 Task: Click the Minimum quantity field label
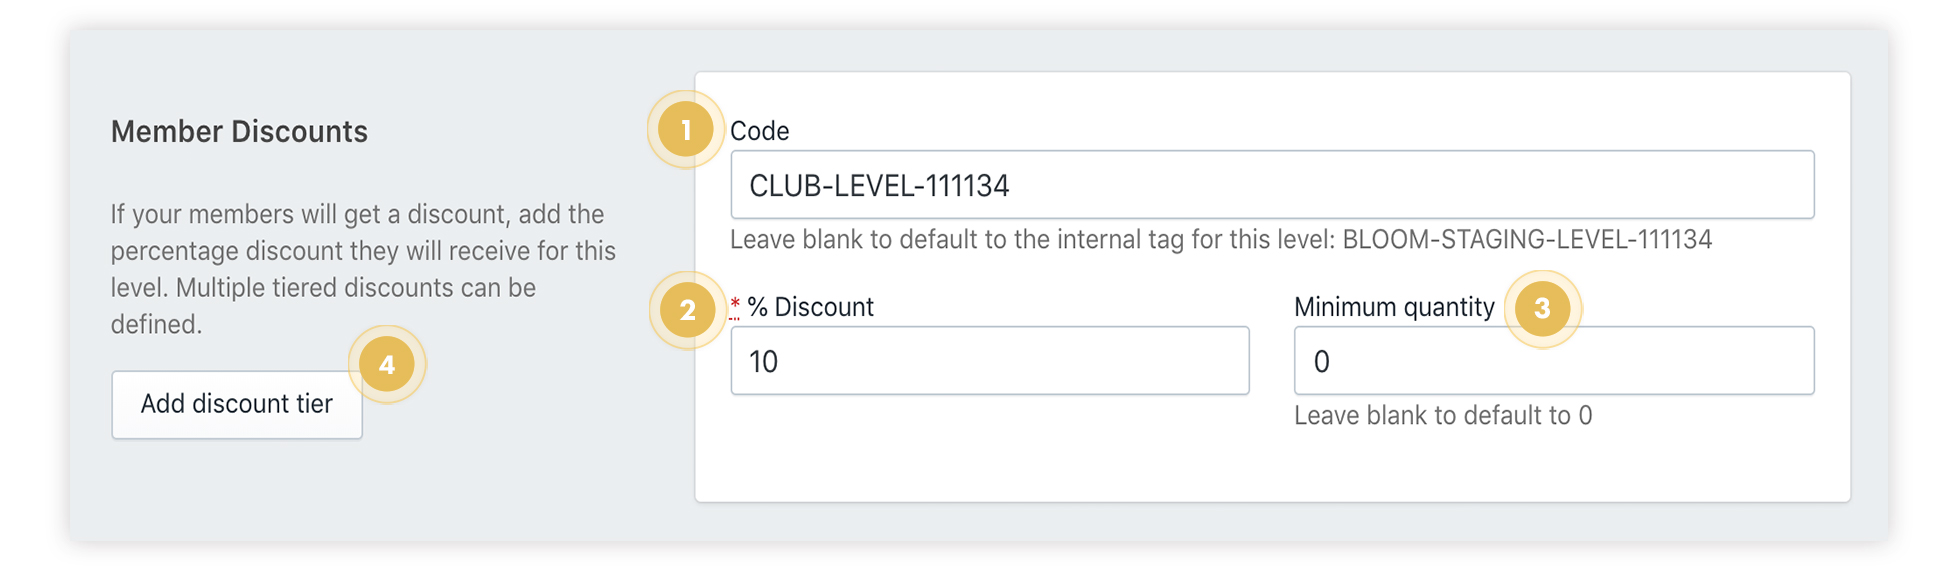tap(1394, 307)
